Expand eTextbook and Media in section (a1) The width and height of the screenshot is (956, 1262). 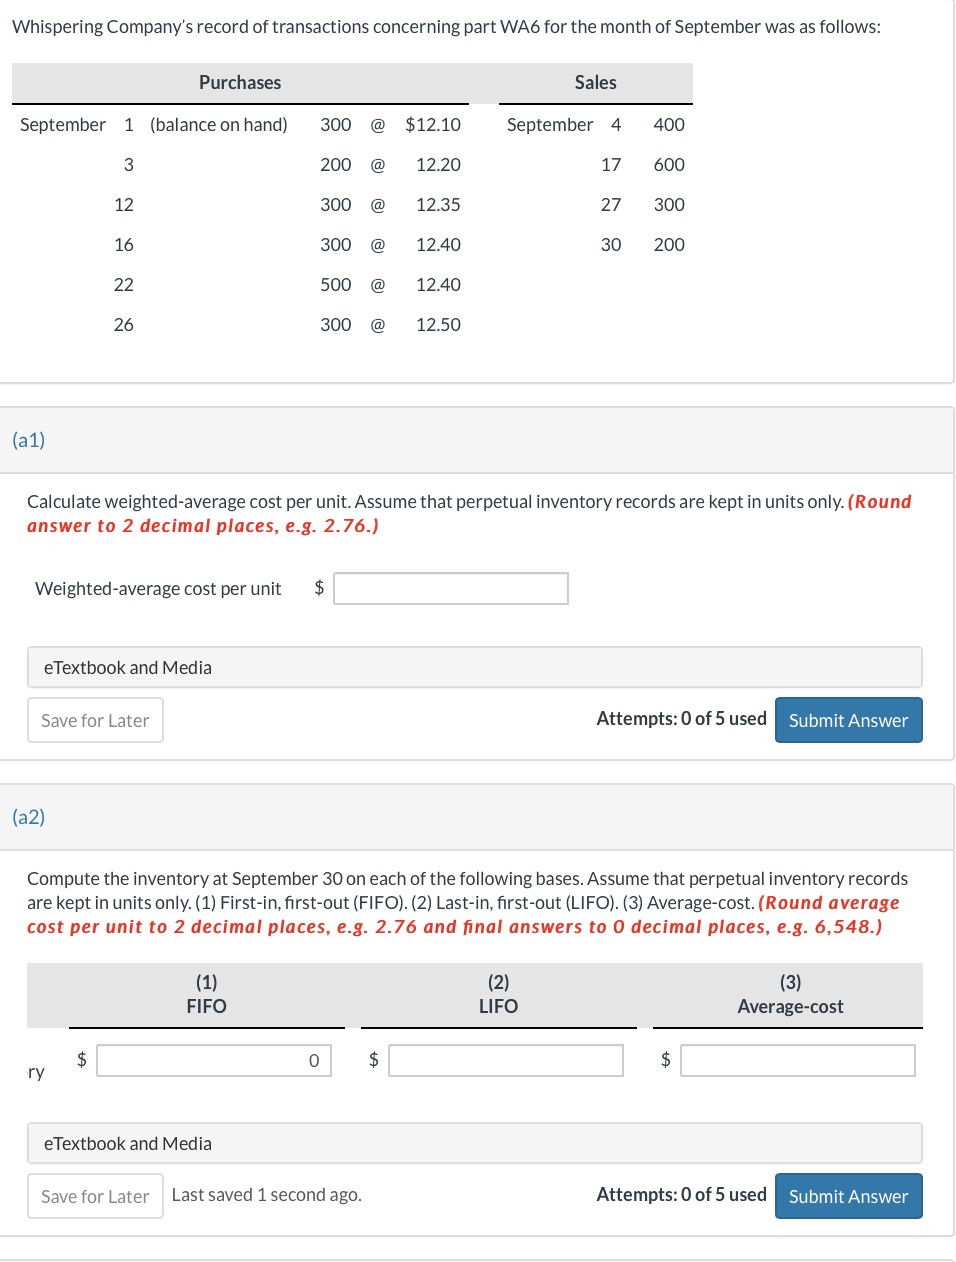point(127,667)
